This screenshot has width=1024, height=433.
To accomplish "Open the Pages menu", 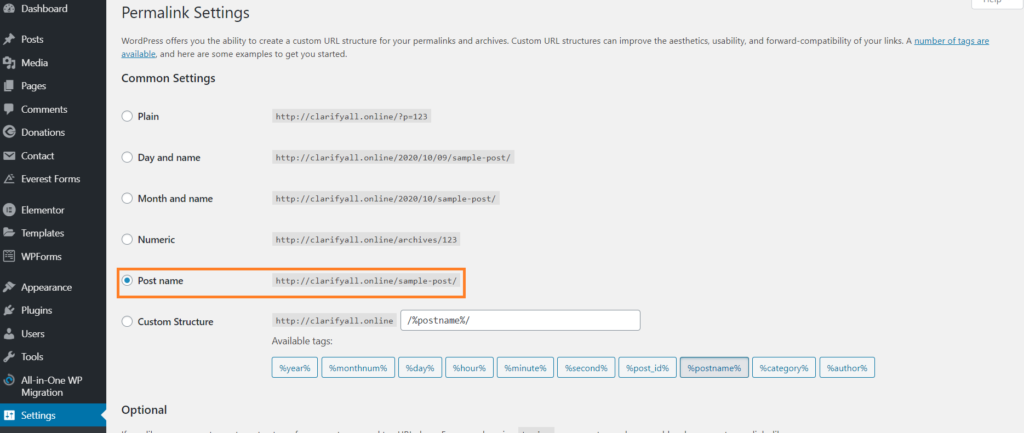I will click(33, 86).
